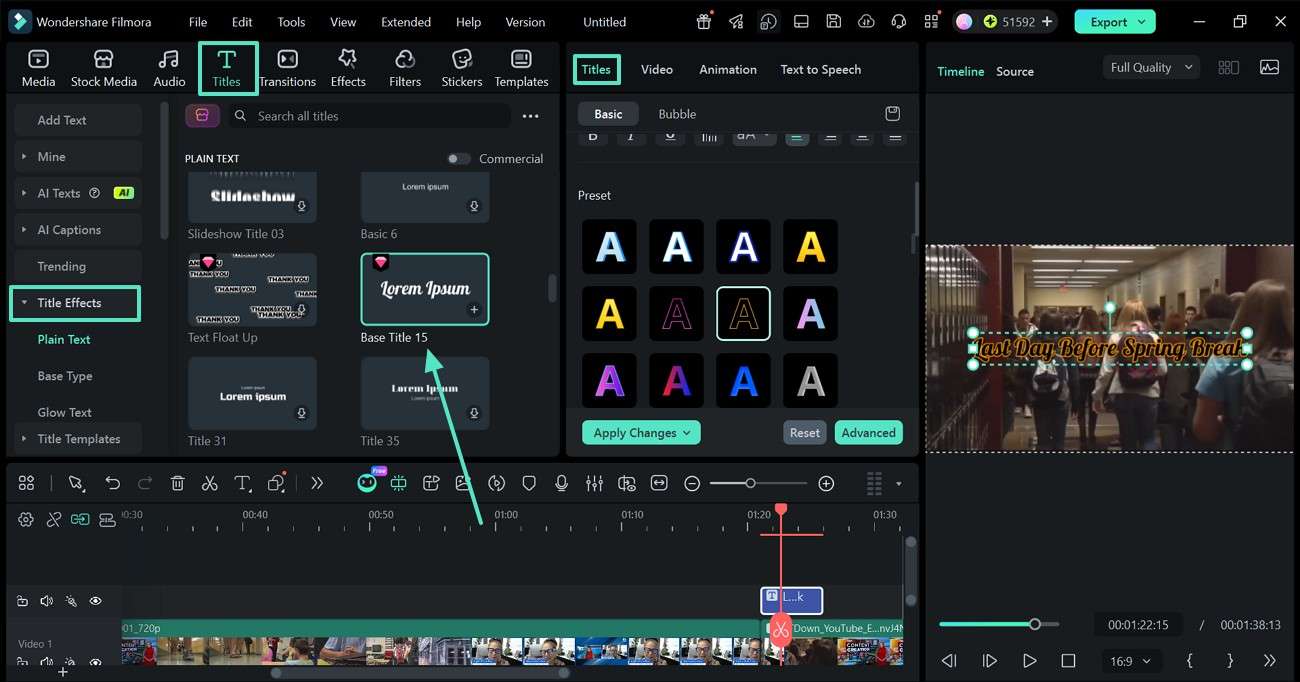Click the Export button

point(1115,21)
